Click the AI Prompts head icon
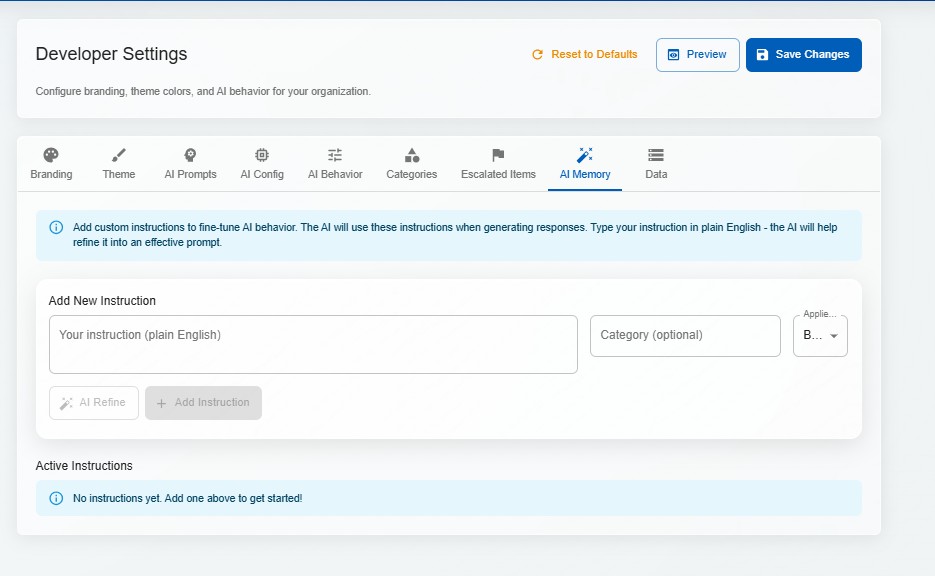Viewport: 935px width, 576px height. click(190, 155)
